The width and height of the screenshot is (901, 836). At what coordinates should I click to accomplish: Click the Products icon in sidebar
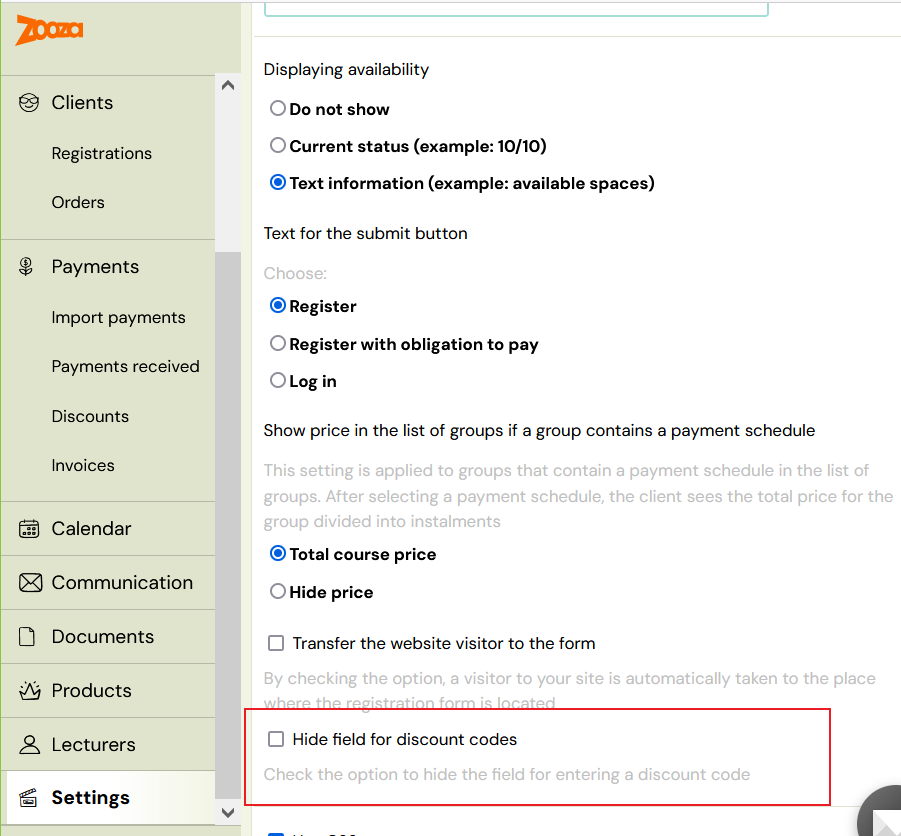[29, 691]
